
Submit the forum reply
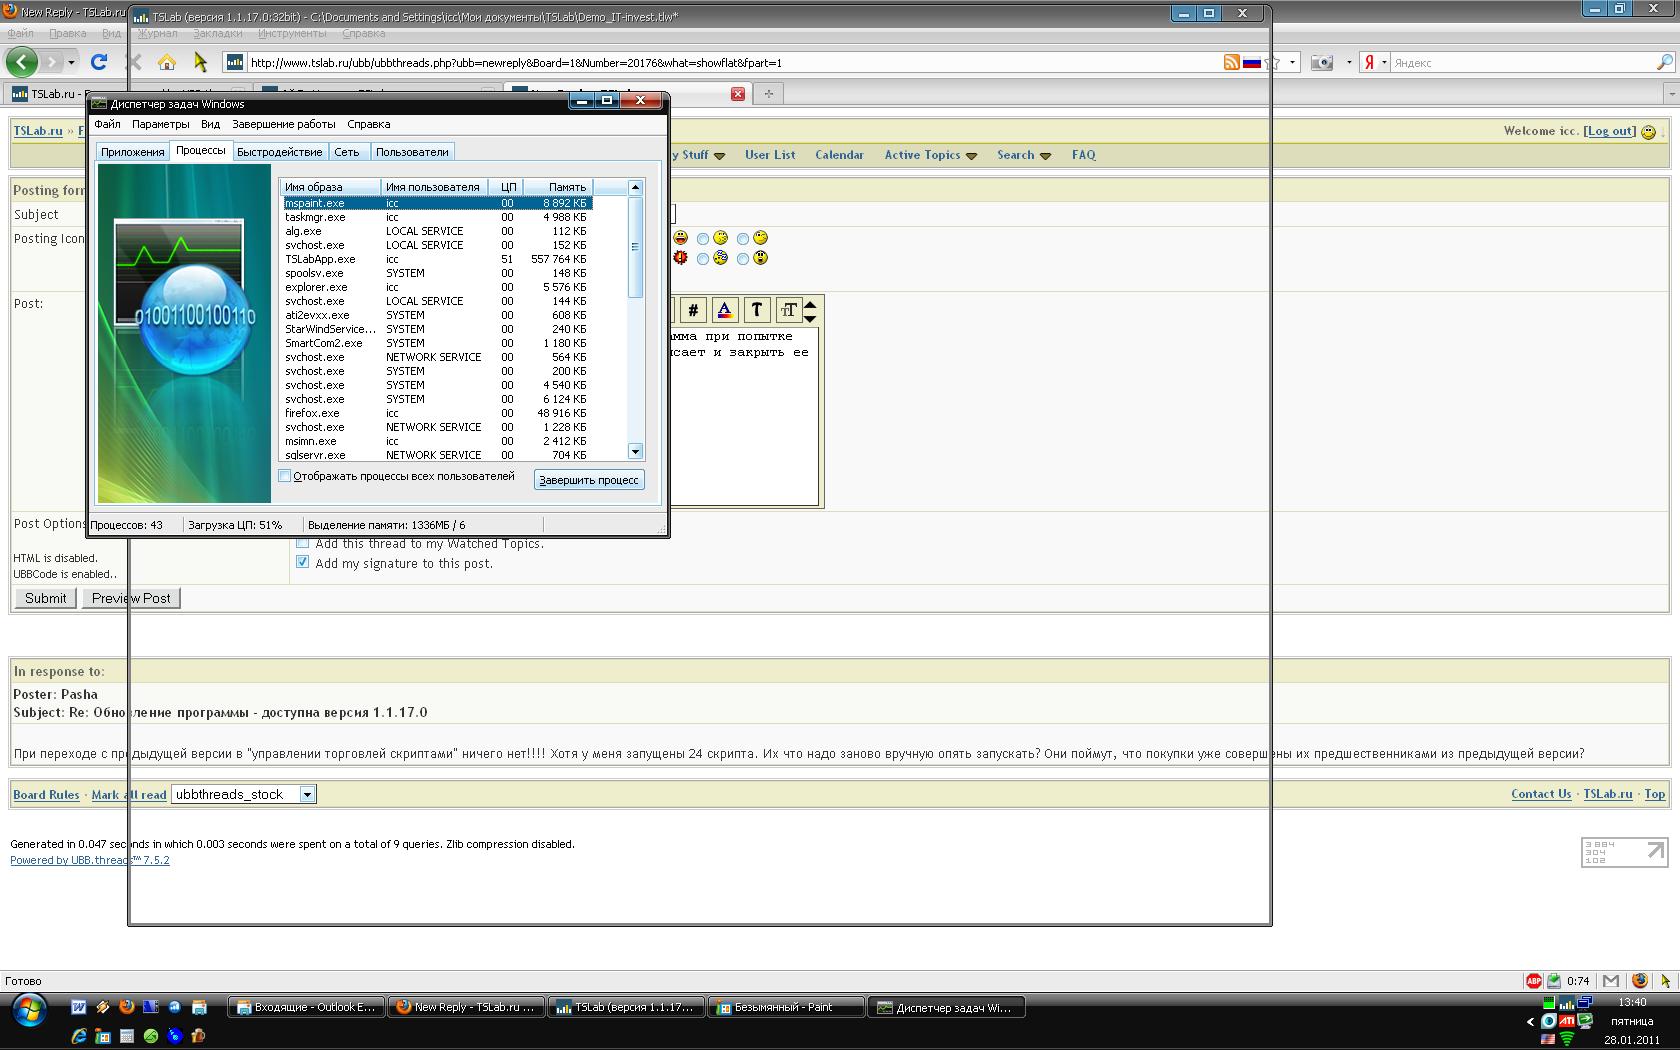click(45, 598)
